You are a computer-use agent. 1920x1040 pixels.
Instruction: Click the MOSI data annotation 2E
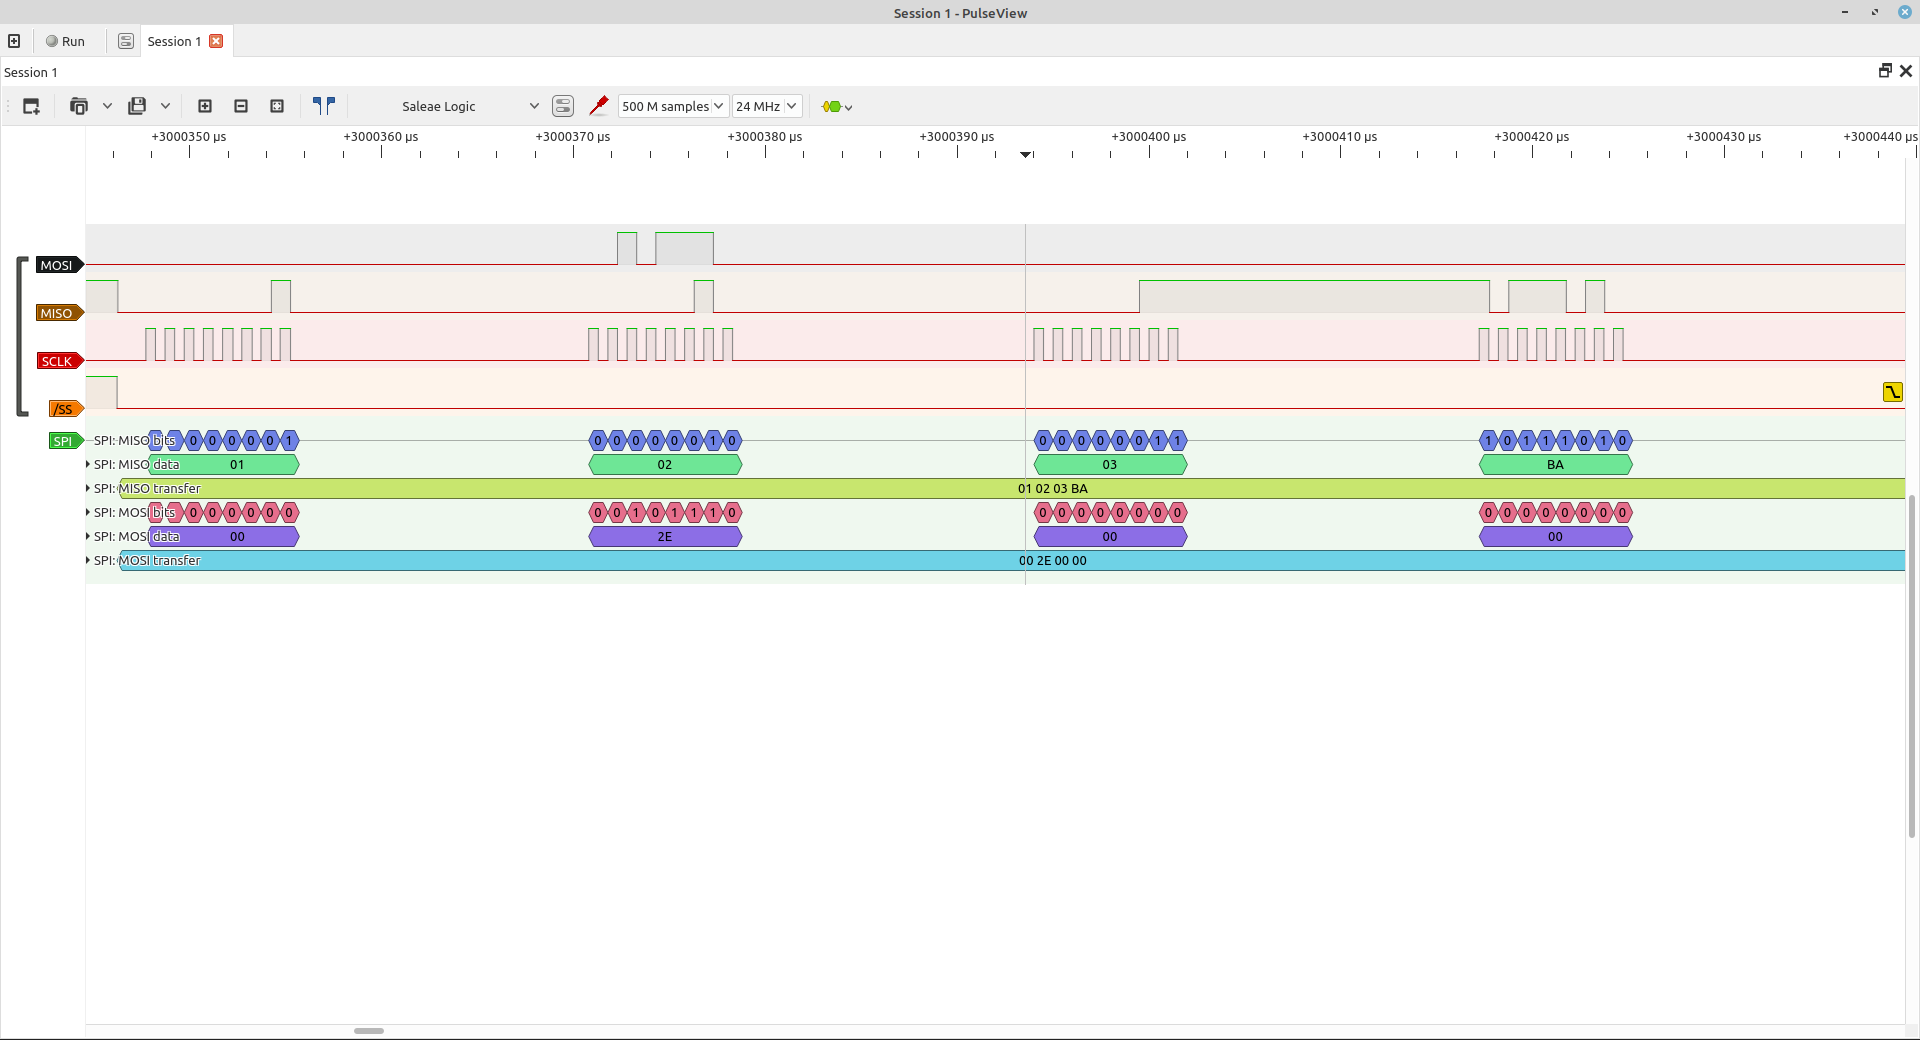coord(665,536)
